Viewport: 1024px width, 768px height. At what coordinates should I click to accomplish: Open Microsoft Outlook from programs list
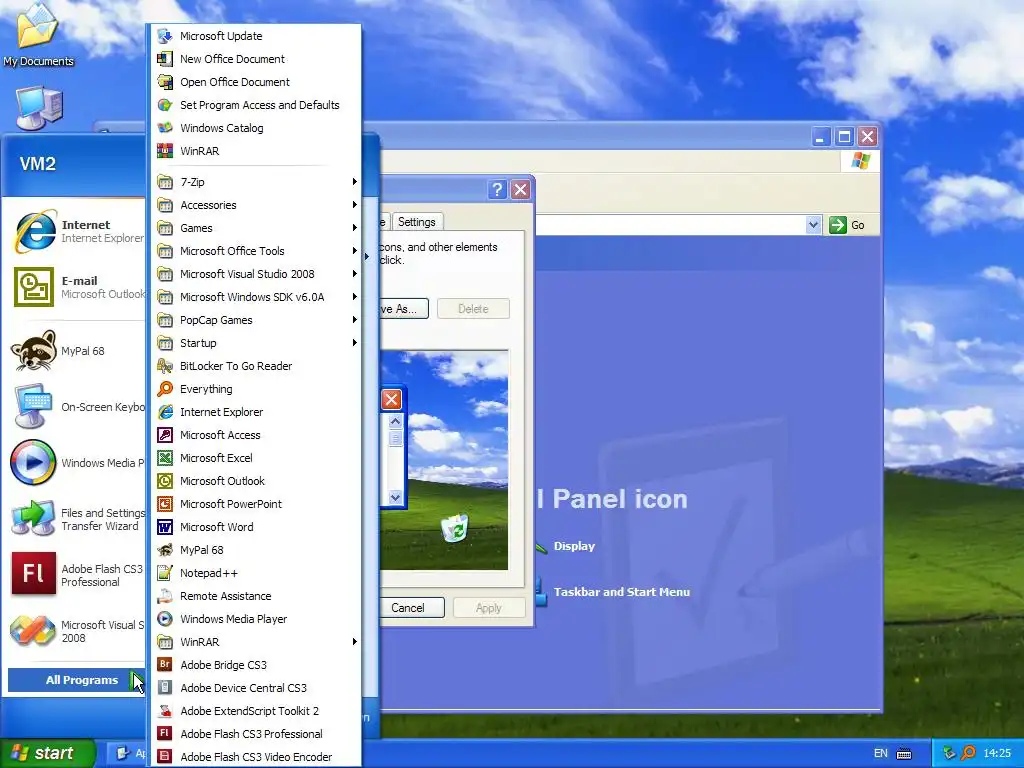(x=256, y=481)
